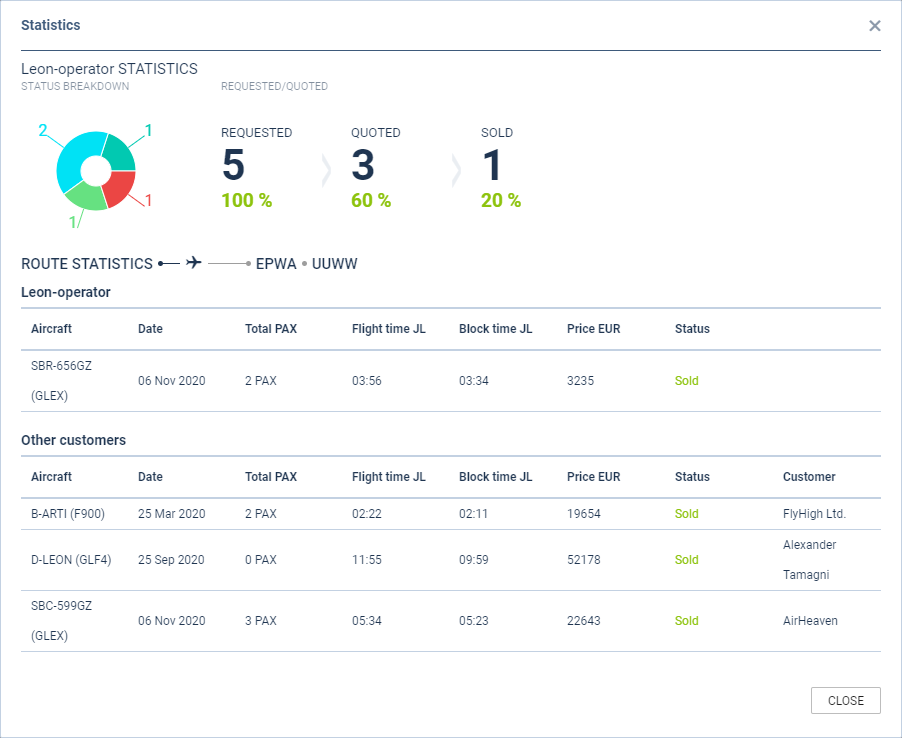Click the 0 PAX cell

[261, 560]
